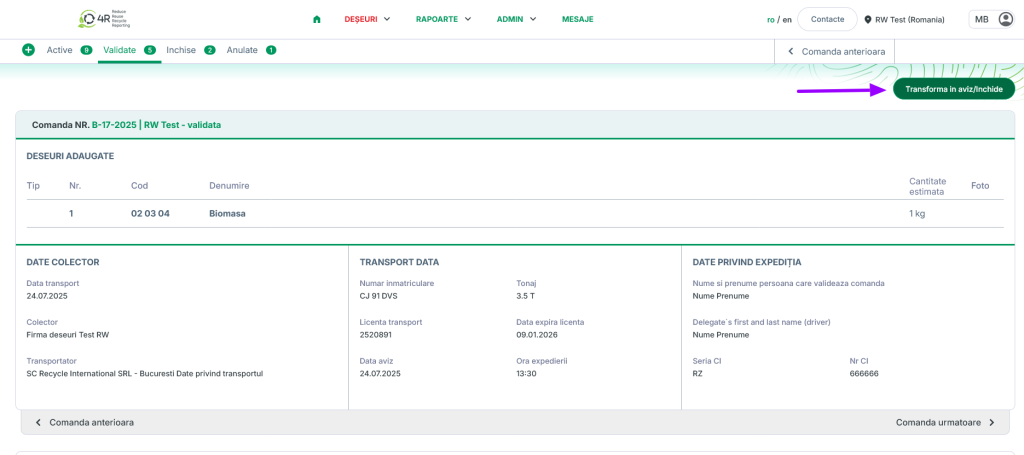
Task: Switch to the Active tab
Action: click(59, 50)
